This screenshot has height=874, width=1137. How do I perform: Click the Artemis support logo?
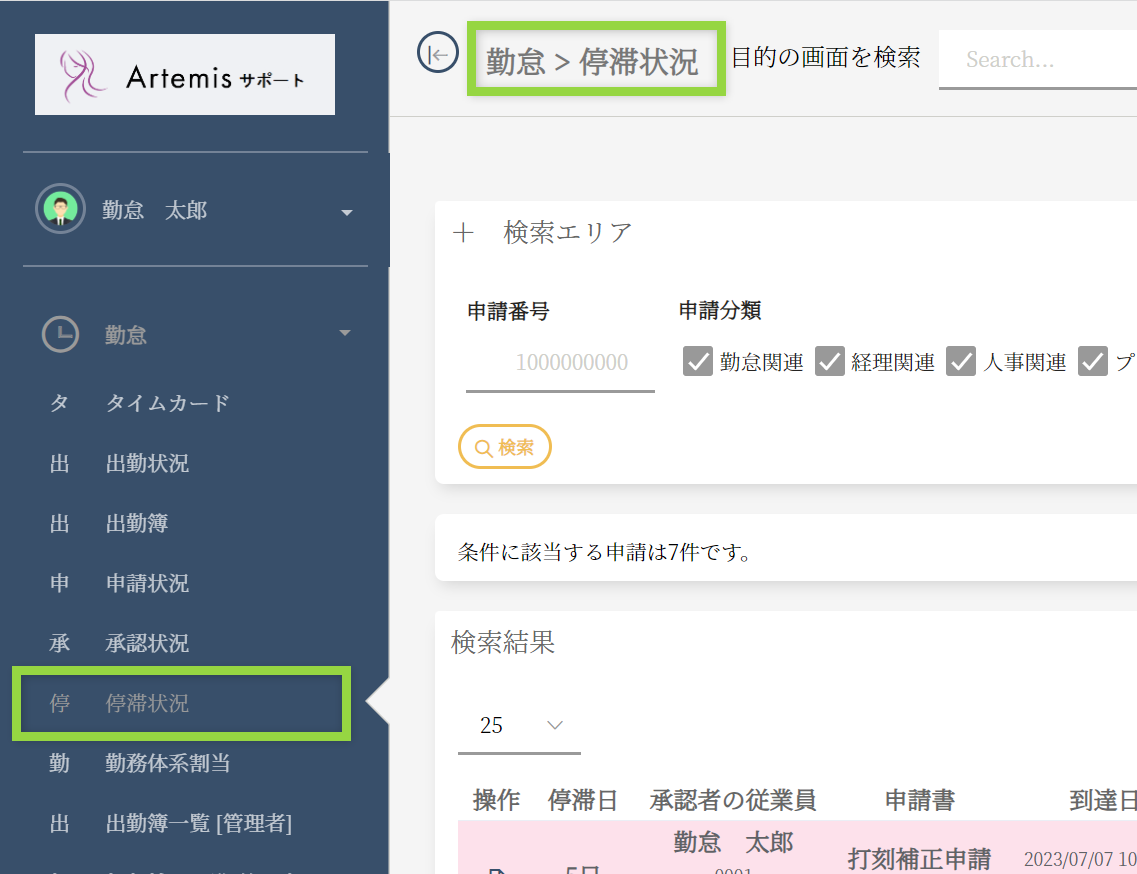(185, 75)
